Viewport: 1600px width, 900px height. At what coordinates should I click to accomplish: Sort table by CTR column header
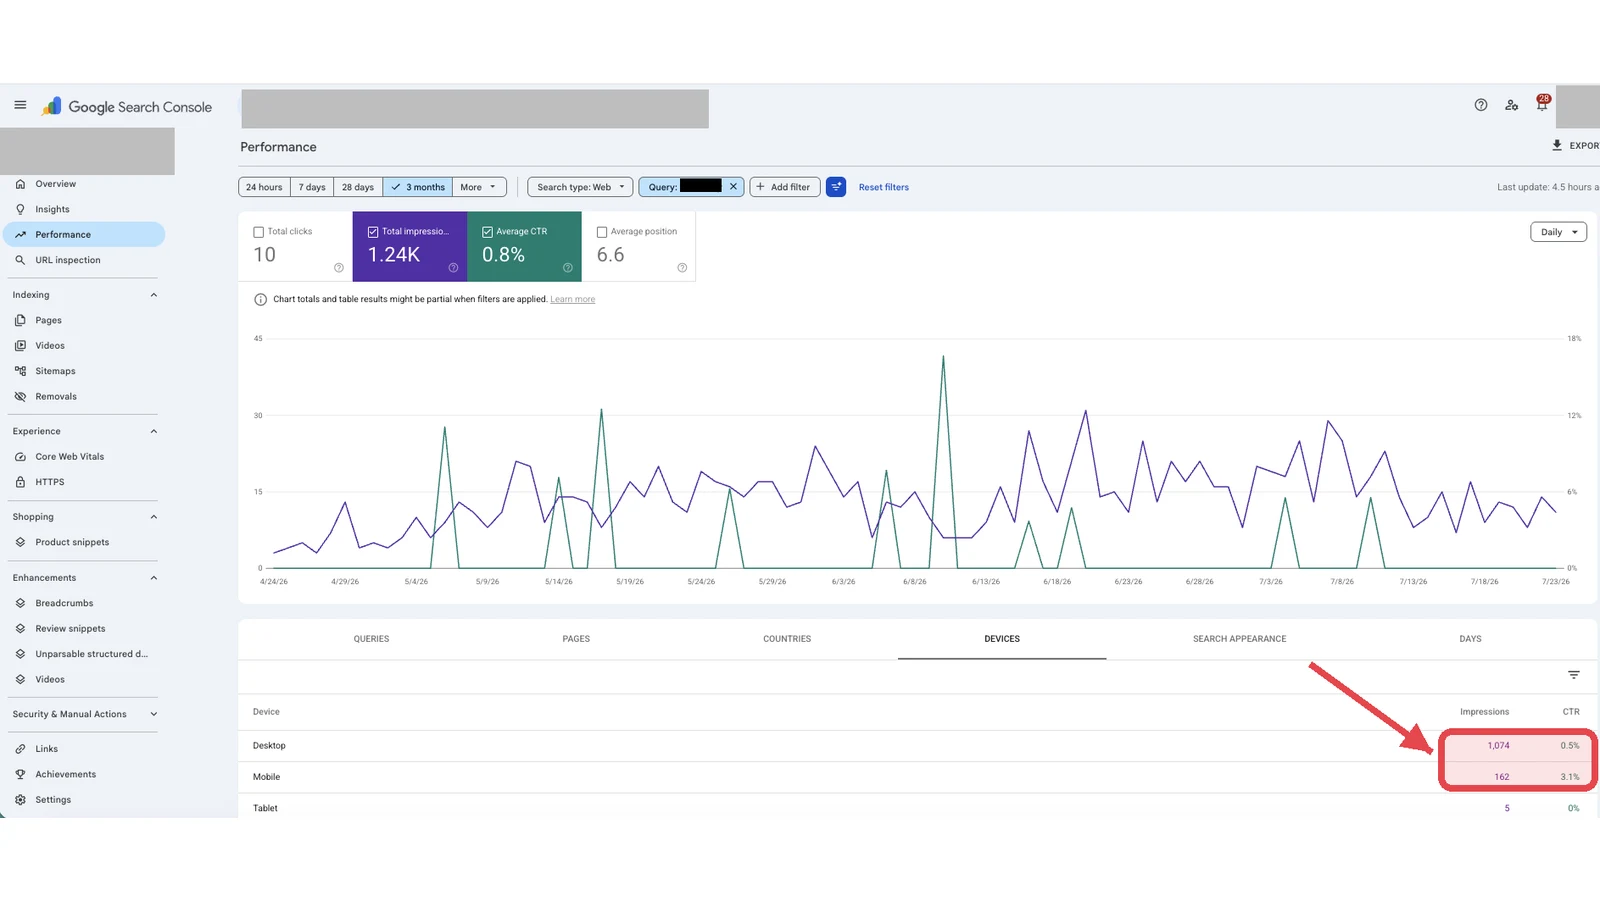tap(1571, 712)
